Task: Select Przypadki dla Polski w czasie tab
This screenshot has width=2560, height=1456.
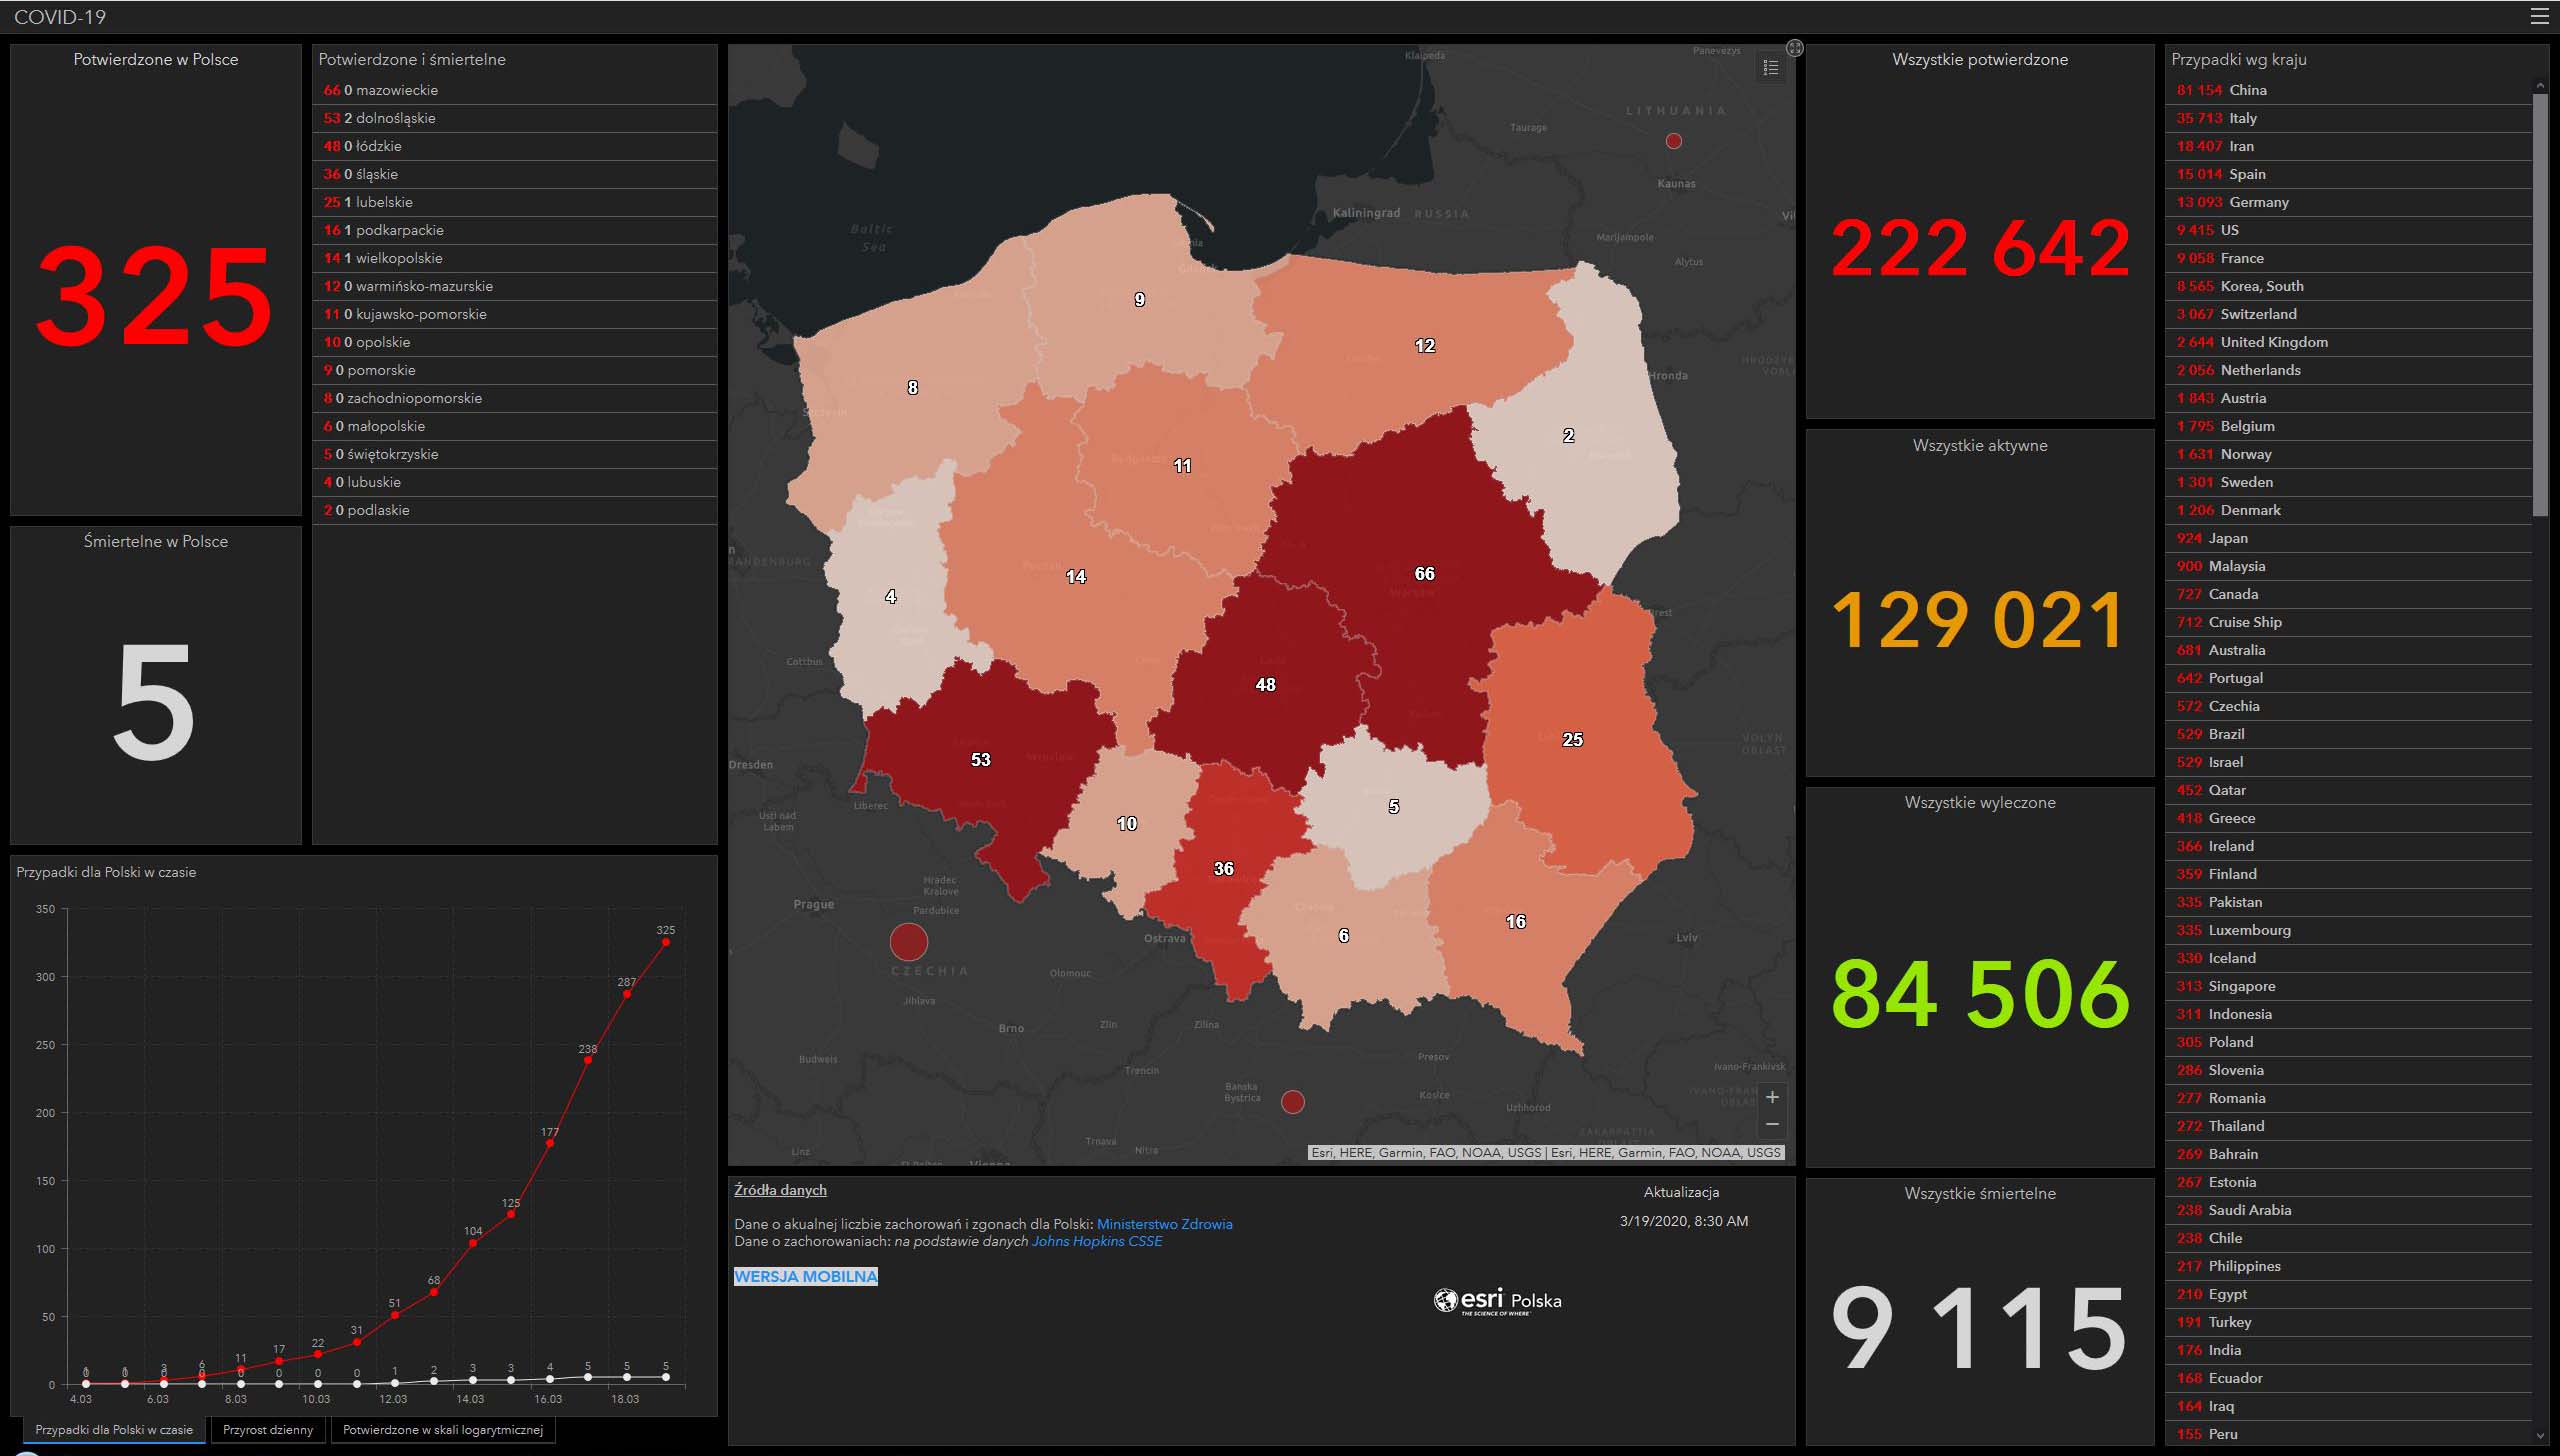Action: (114, 1430)
